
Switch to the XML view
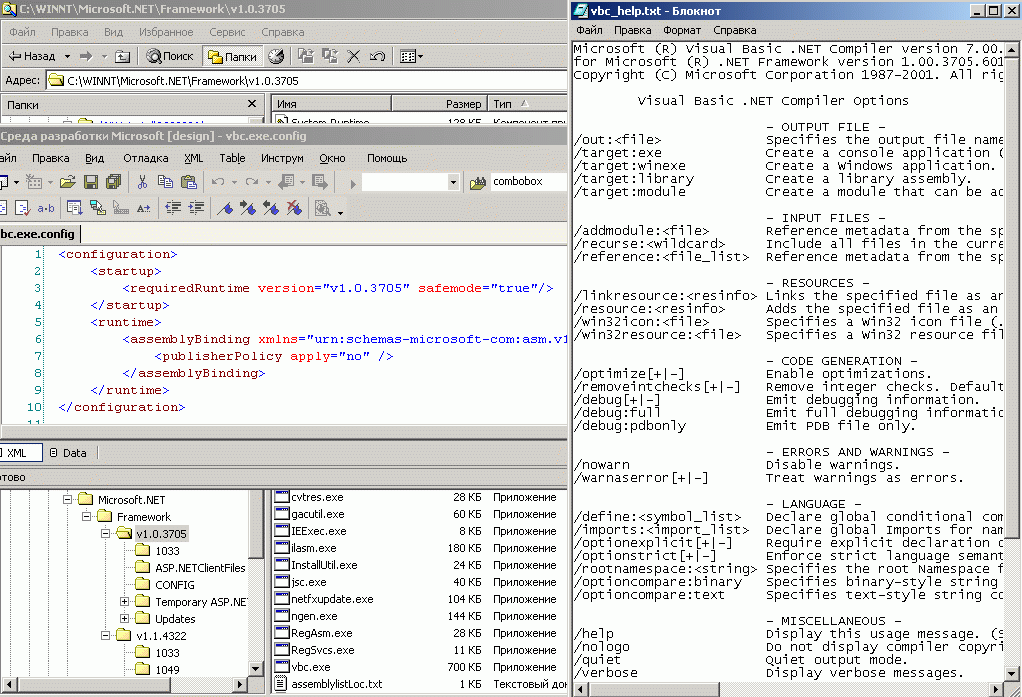click(18, 453)
